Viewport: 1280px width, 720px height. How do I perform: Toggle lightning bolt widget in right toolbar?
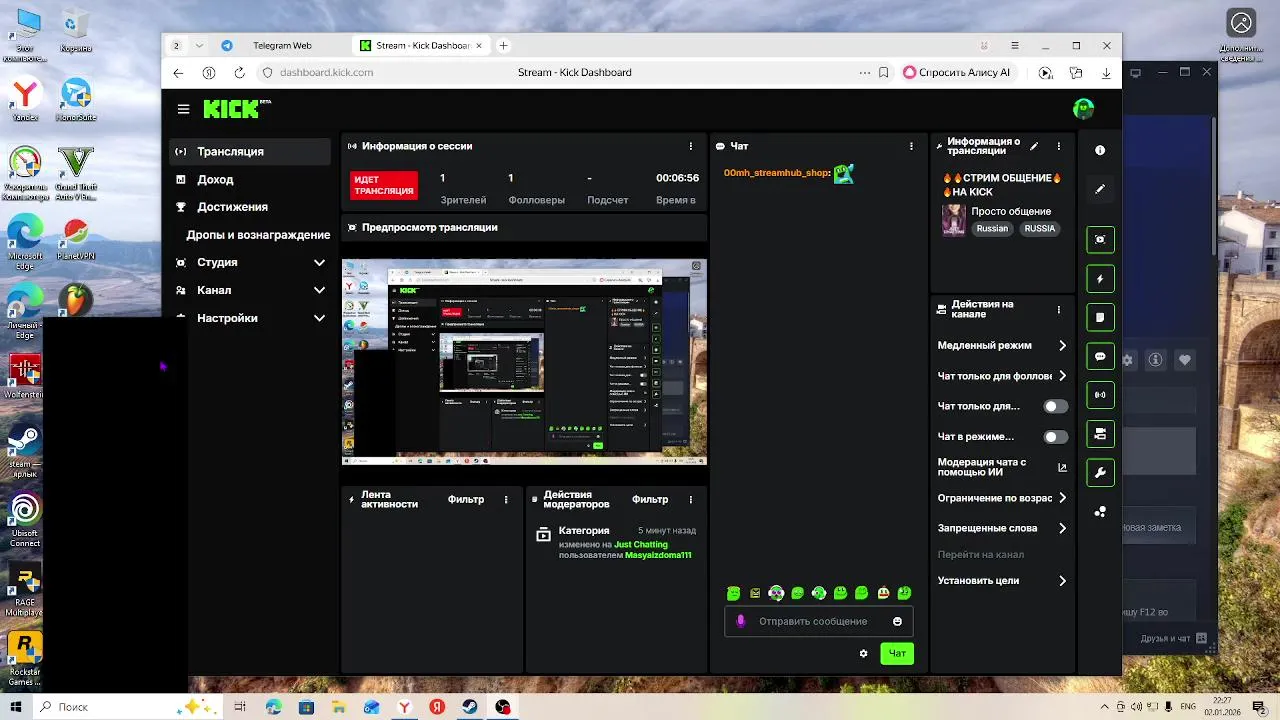(1100, 279)
